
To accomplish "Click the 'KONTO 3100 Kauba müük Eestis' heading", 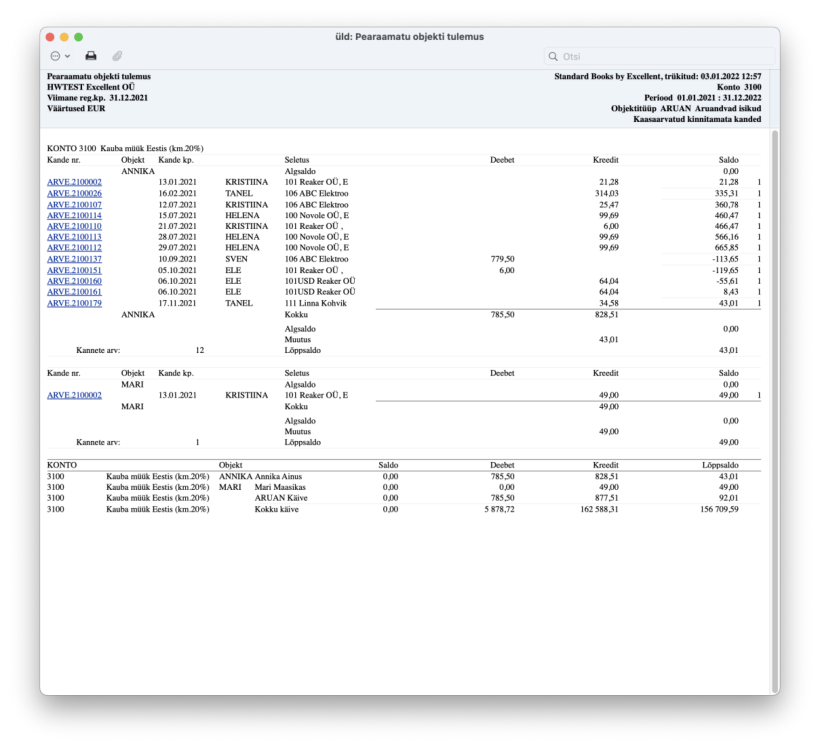I will [x=125, y=149].
